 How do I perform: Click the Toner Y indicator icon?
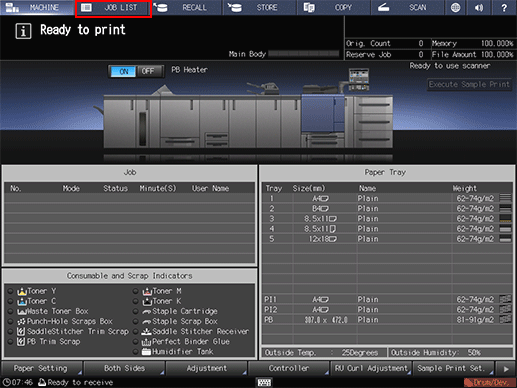click(x=22, y=291)
